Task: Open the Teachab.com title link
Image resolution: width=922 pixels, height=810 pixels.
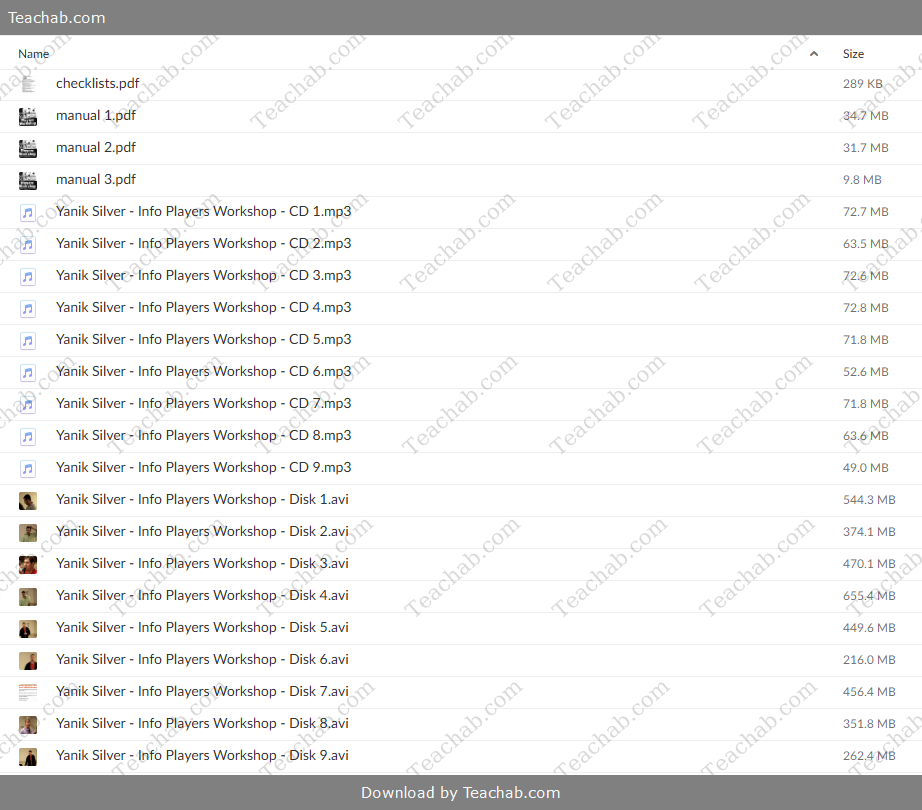Action: click(56, 18)
